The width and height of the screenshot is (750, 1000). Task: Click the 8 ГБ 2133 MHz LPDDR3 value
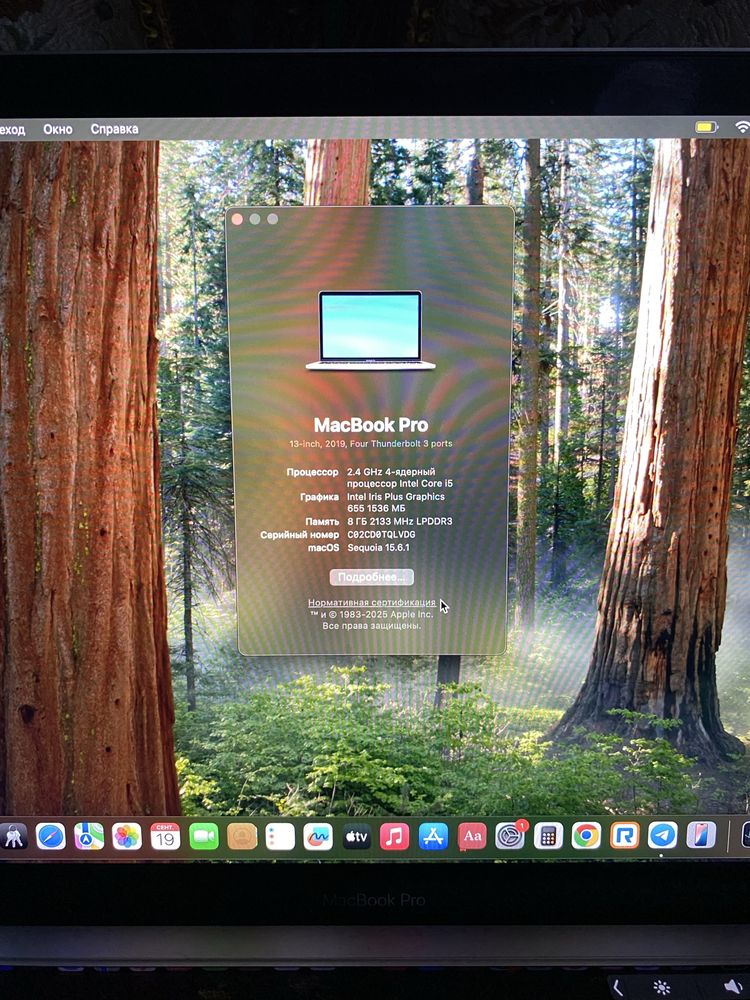[400, 521]
